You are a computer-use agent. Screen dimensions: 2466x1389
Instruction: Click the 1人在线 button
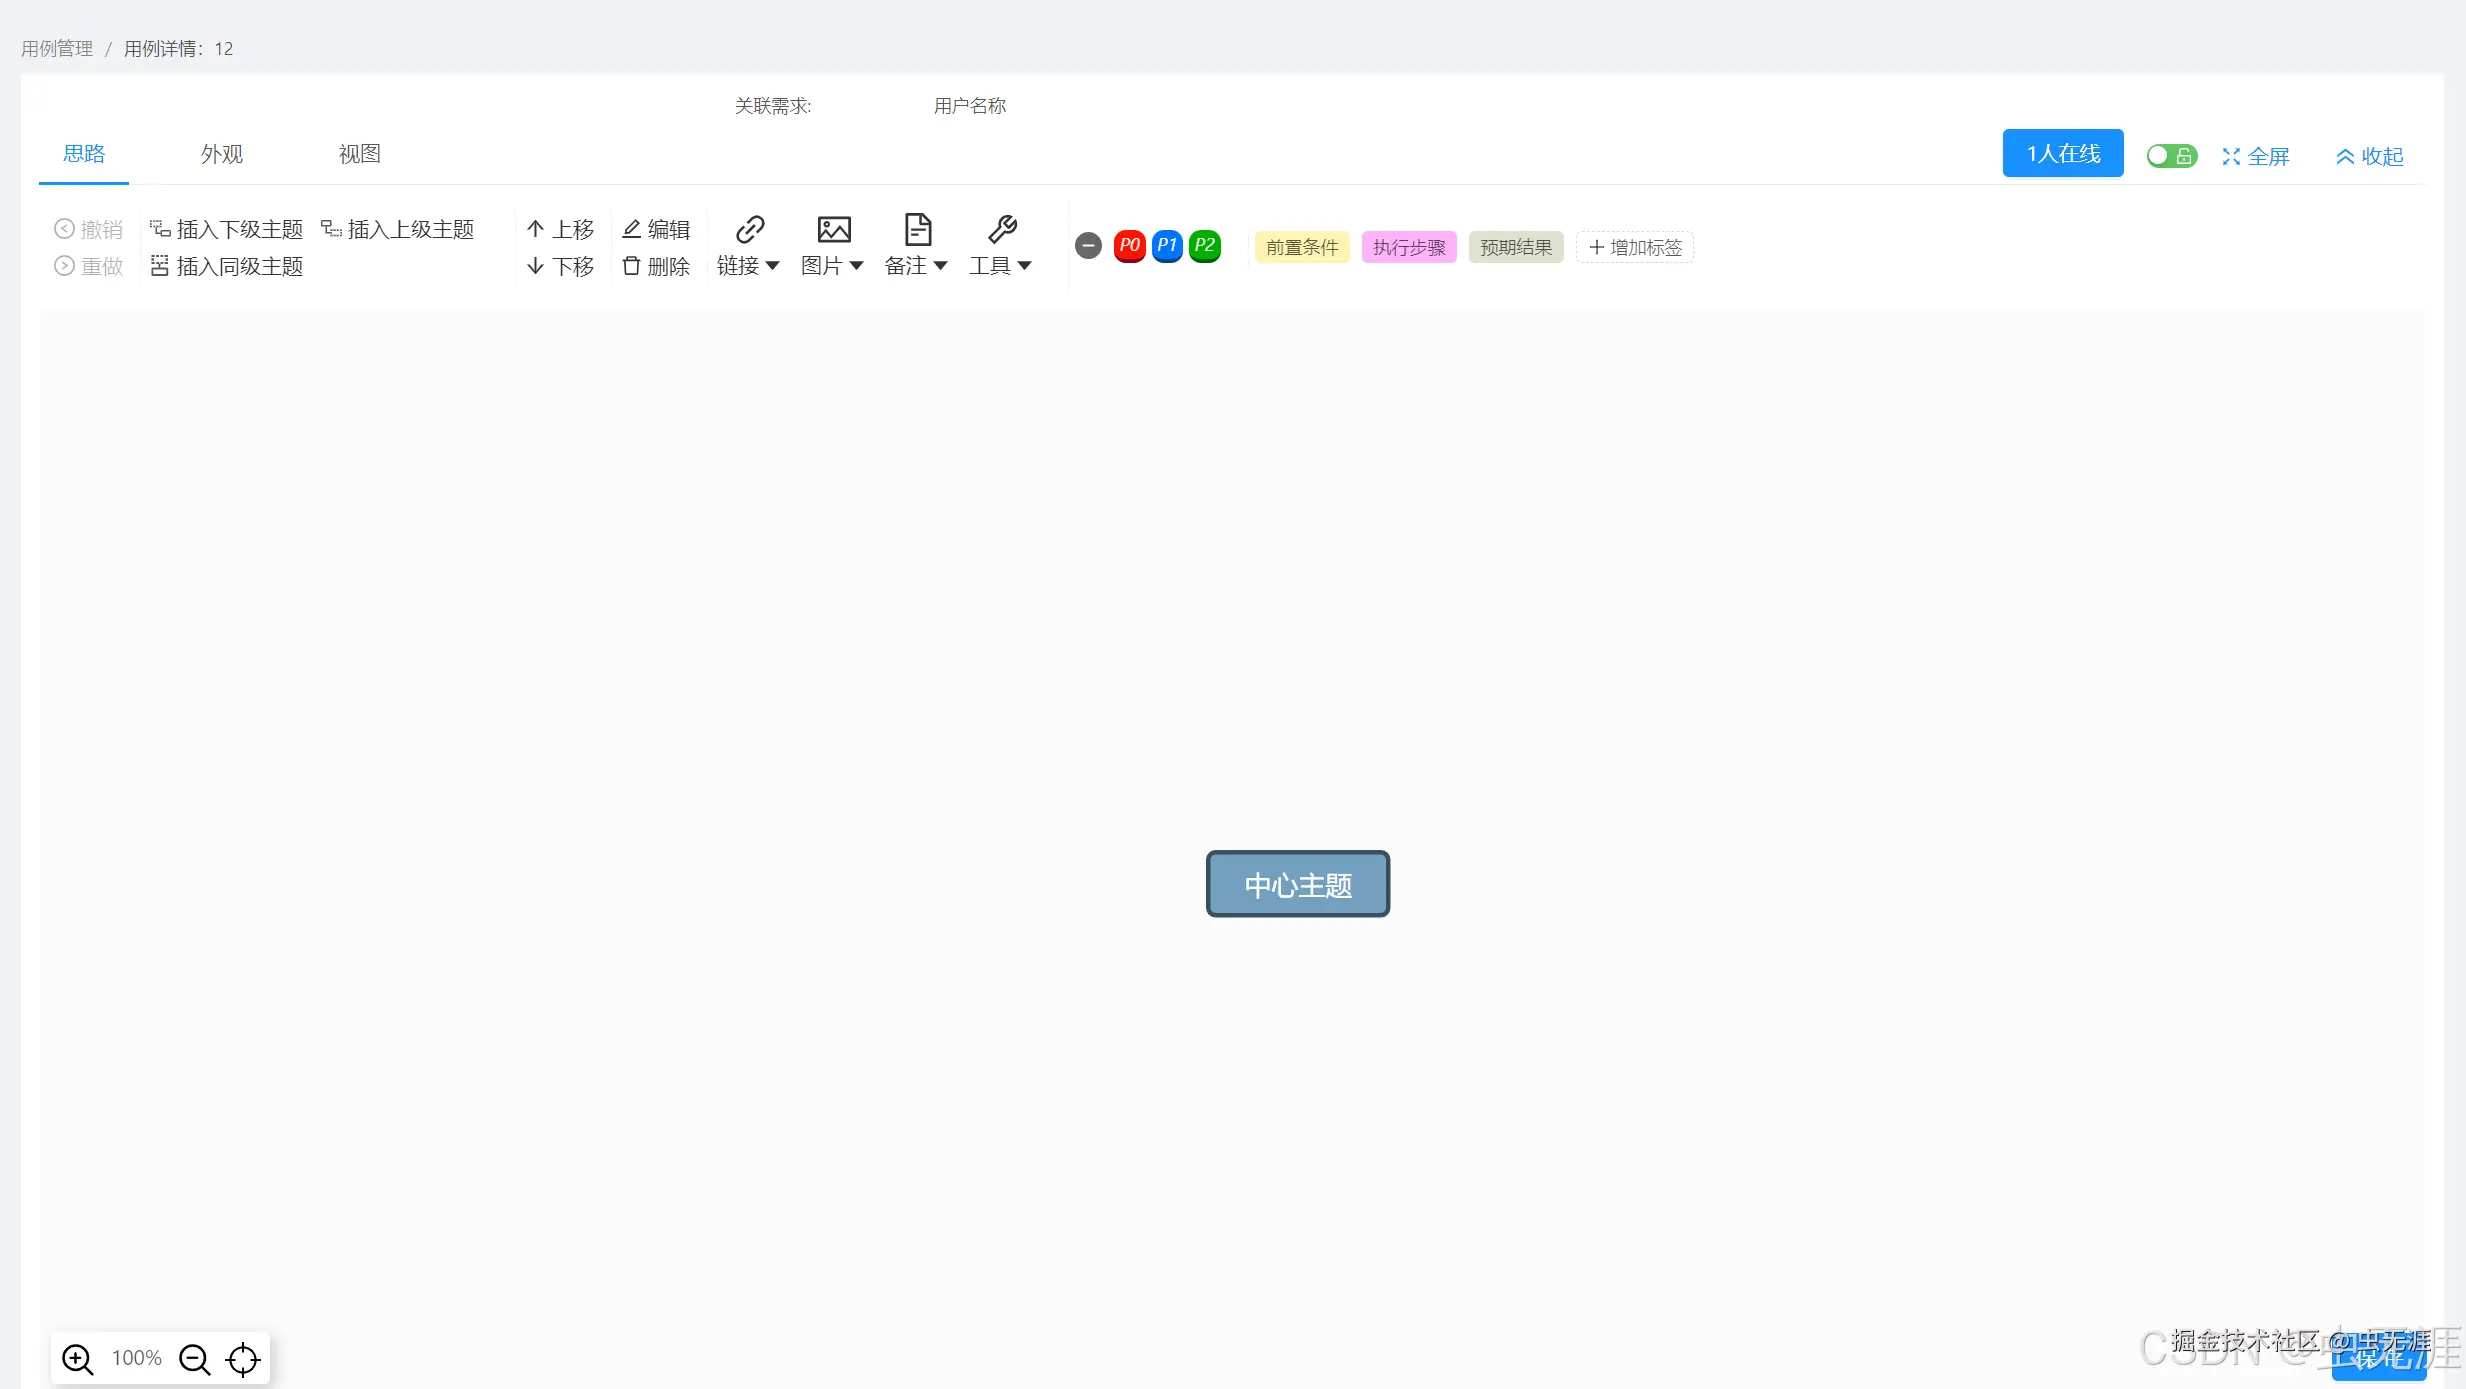pyautogui.click(x=2061, y=153)
